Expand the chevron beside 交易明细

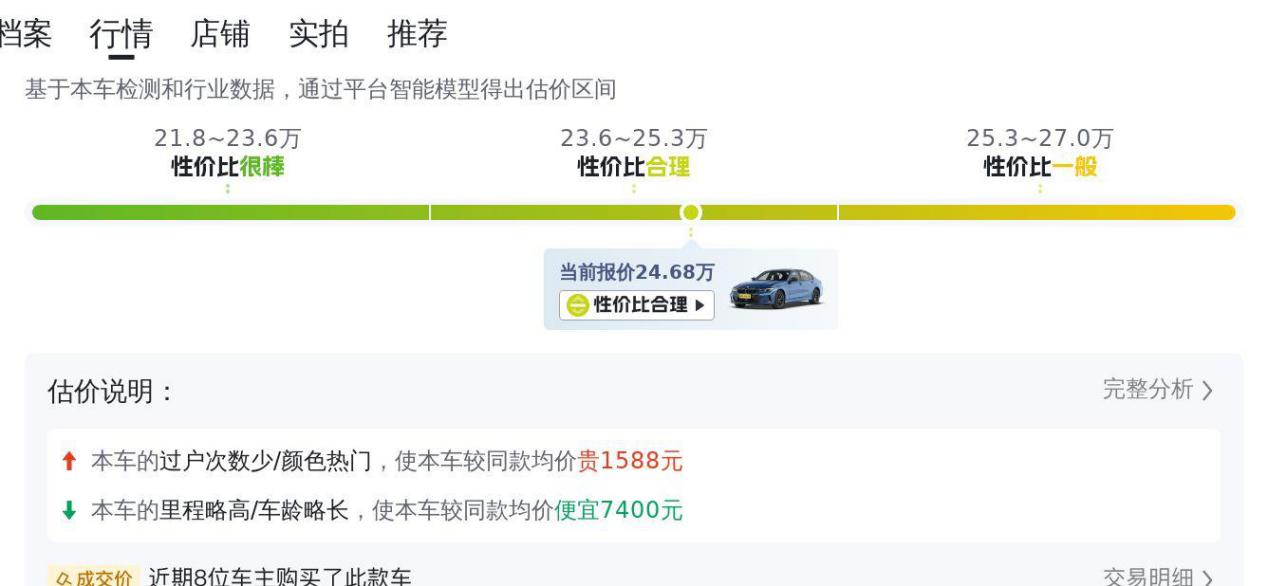(x=1207, y=579)
